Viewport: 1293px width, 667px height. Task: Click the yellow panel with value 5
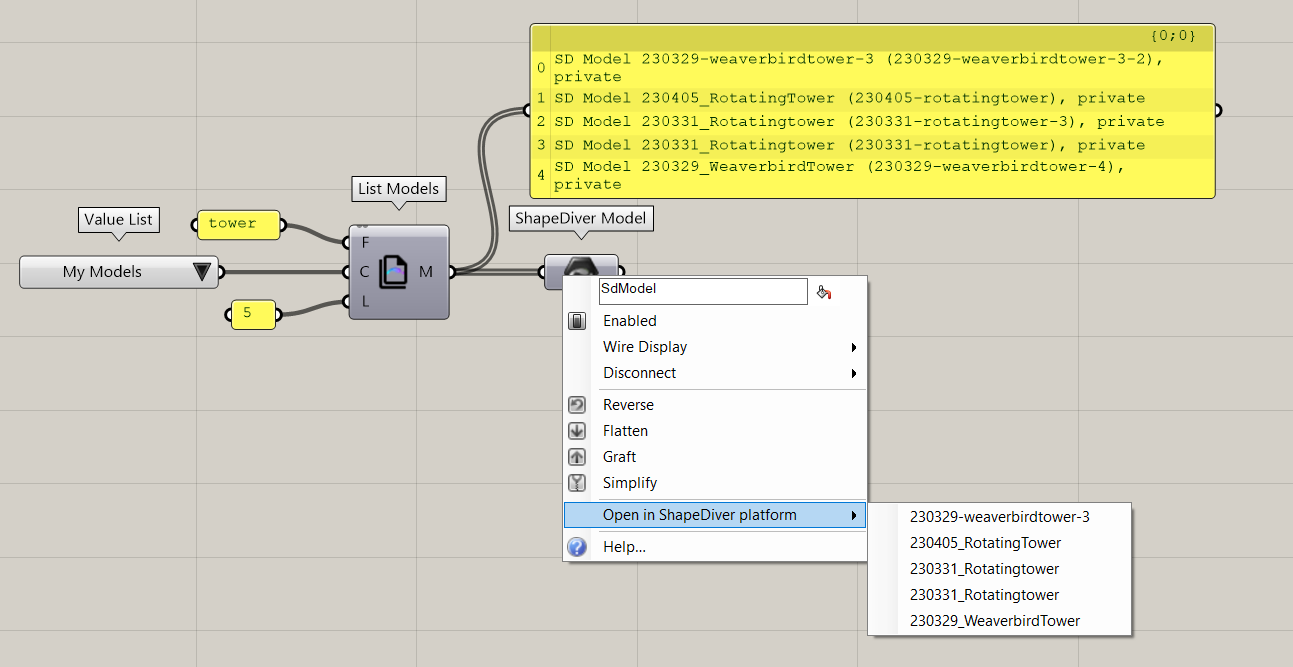pos(254,314)
